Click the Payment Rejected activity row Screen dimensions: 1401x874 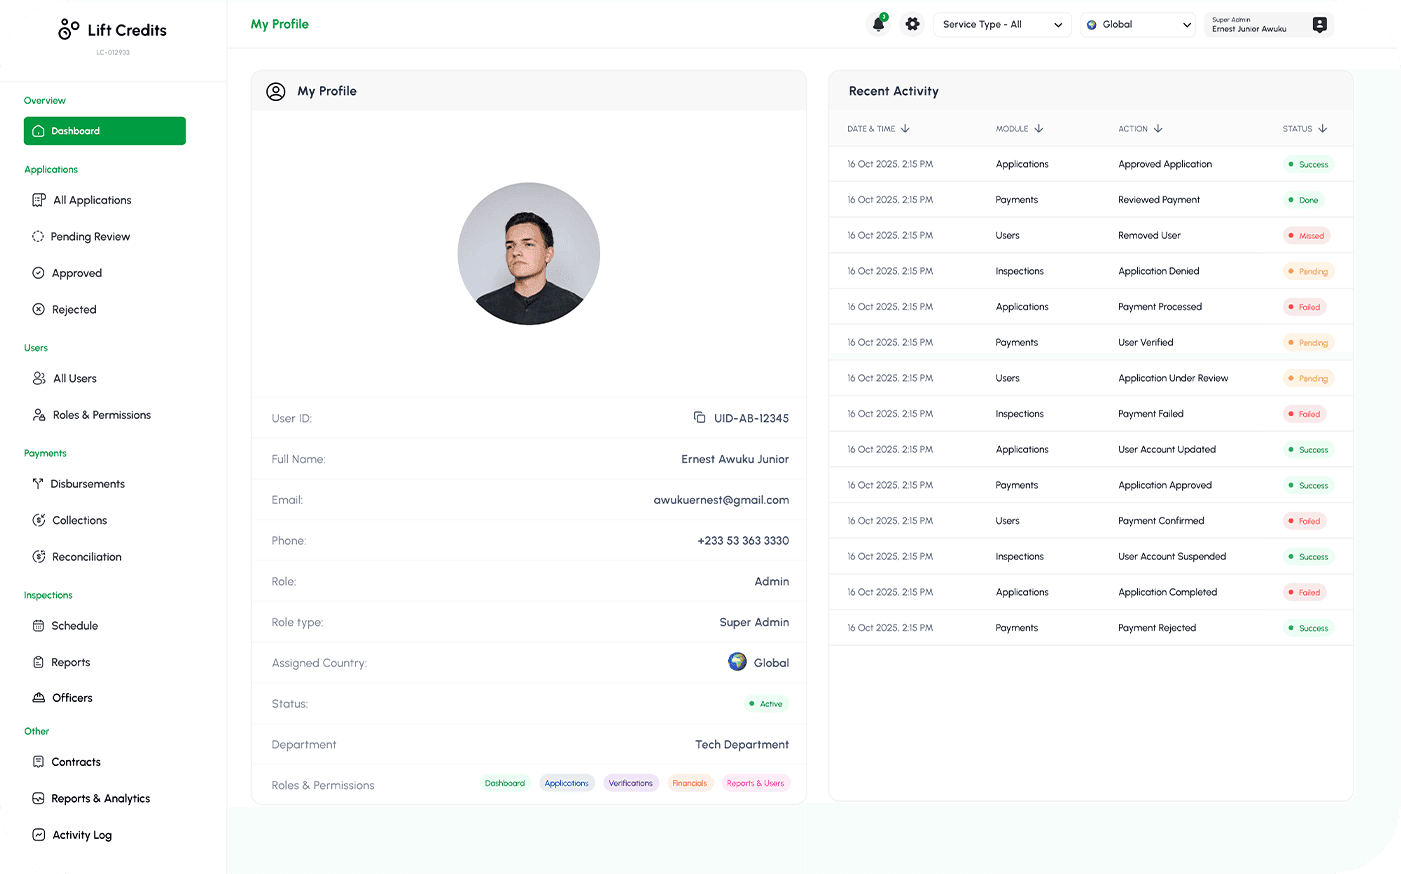[x=1091, y=628]
